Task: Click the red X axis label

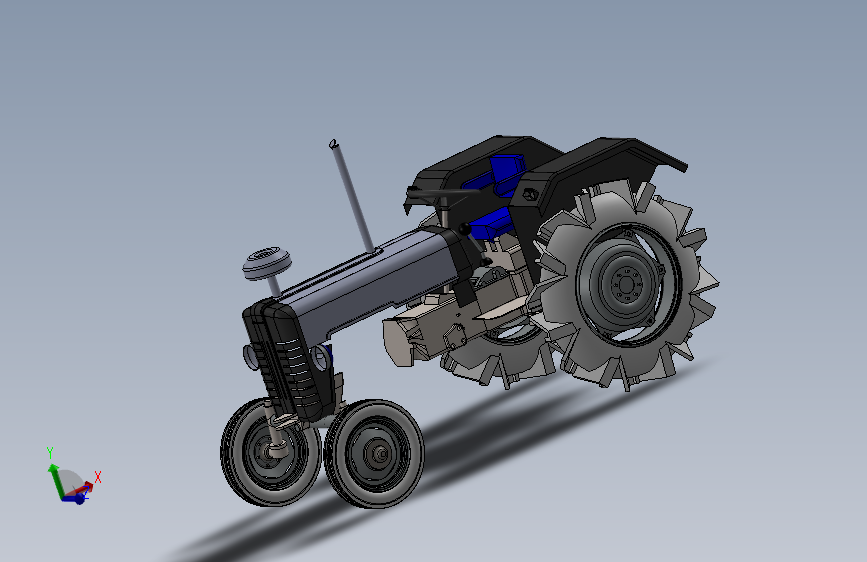Action: point(98,477)
